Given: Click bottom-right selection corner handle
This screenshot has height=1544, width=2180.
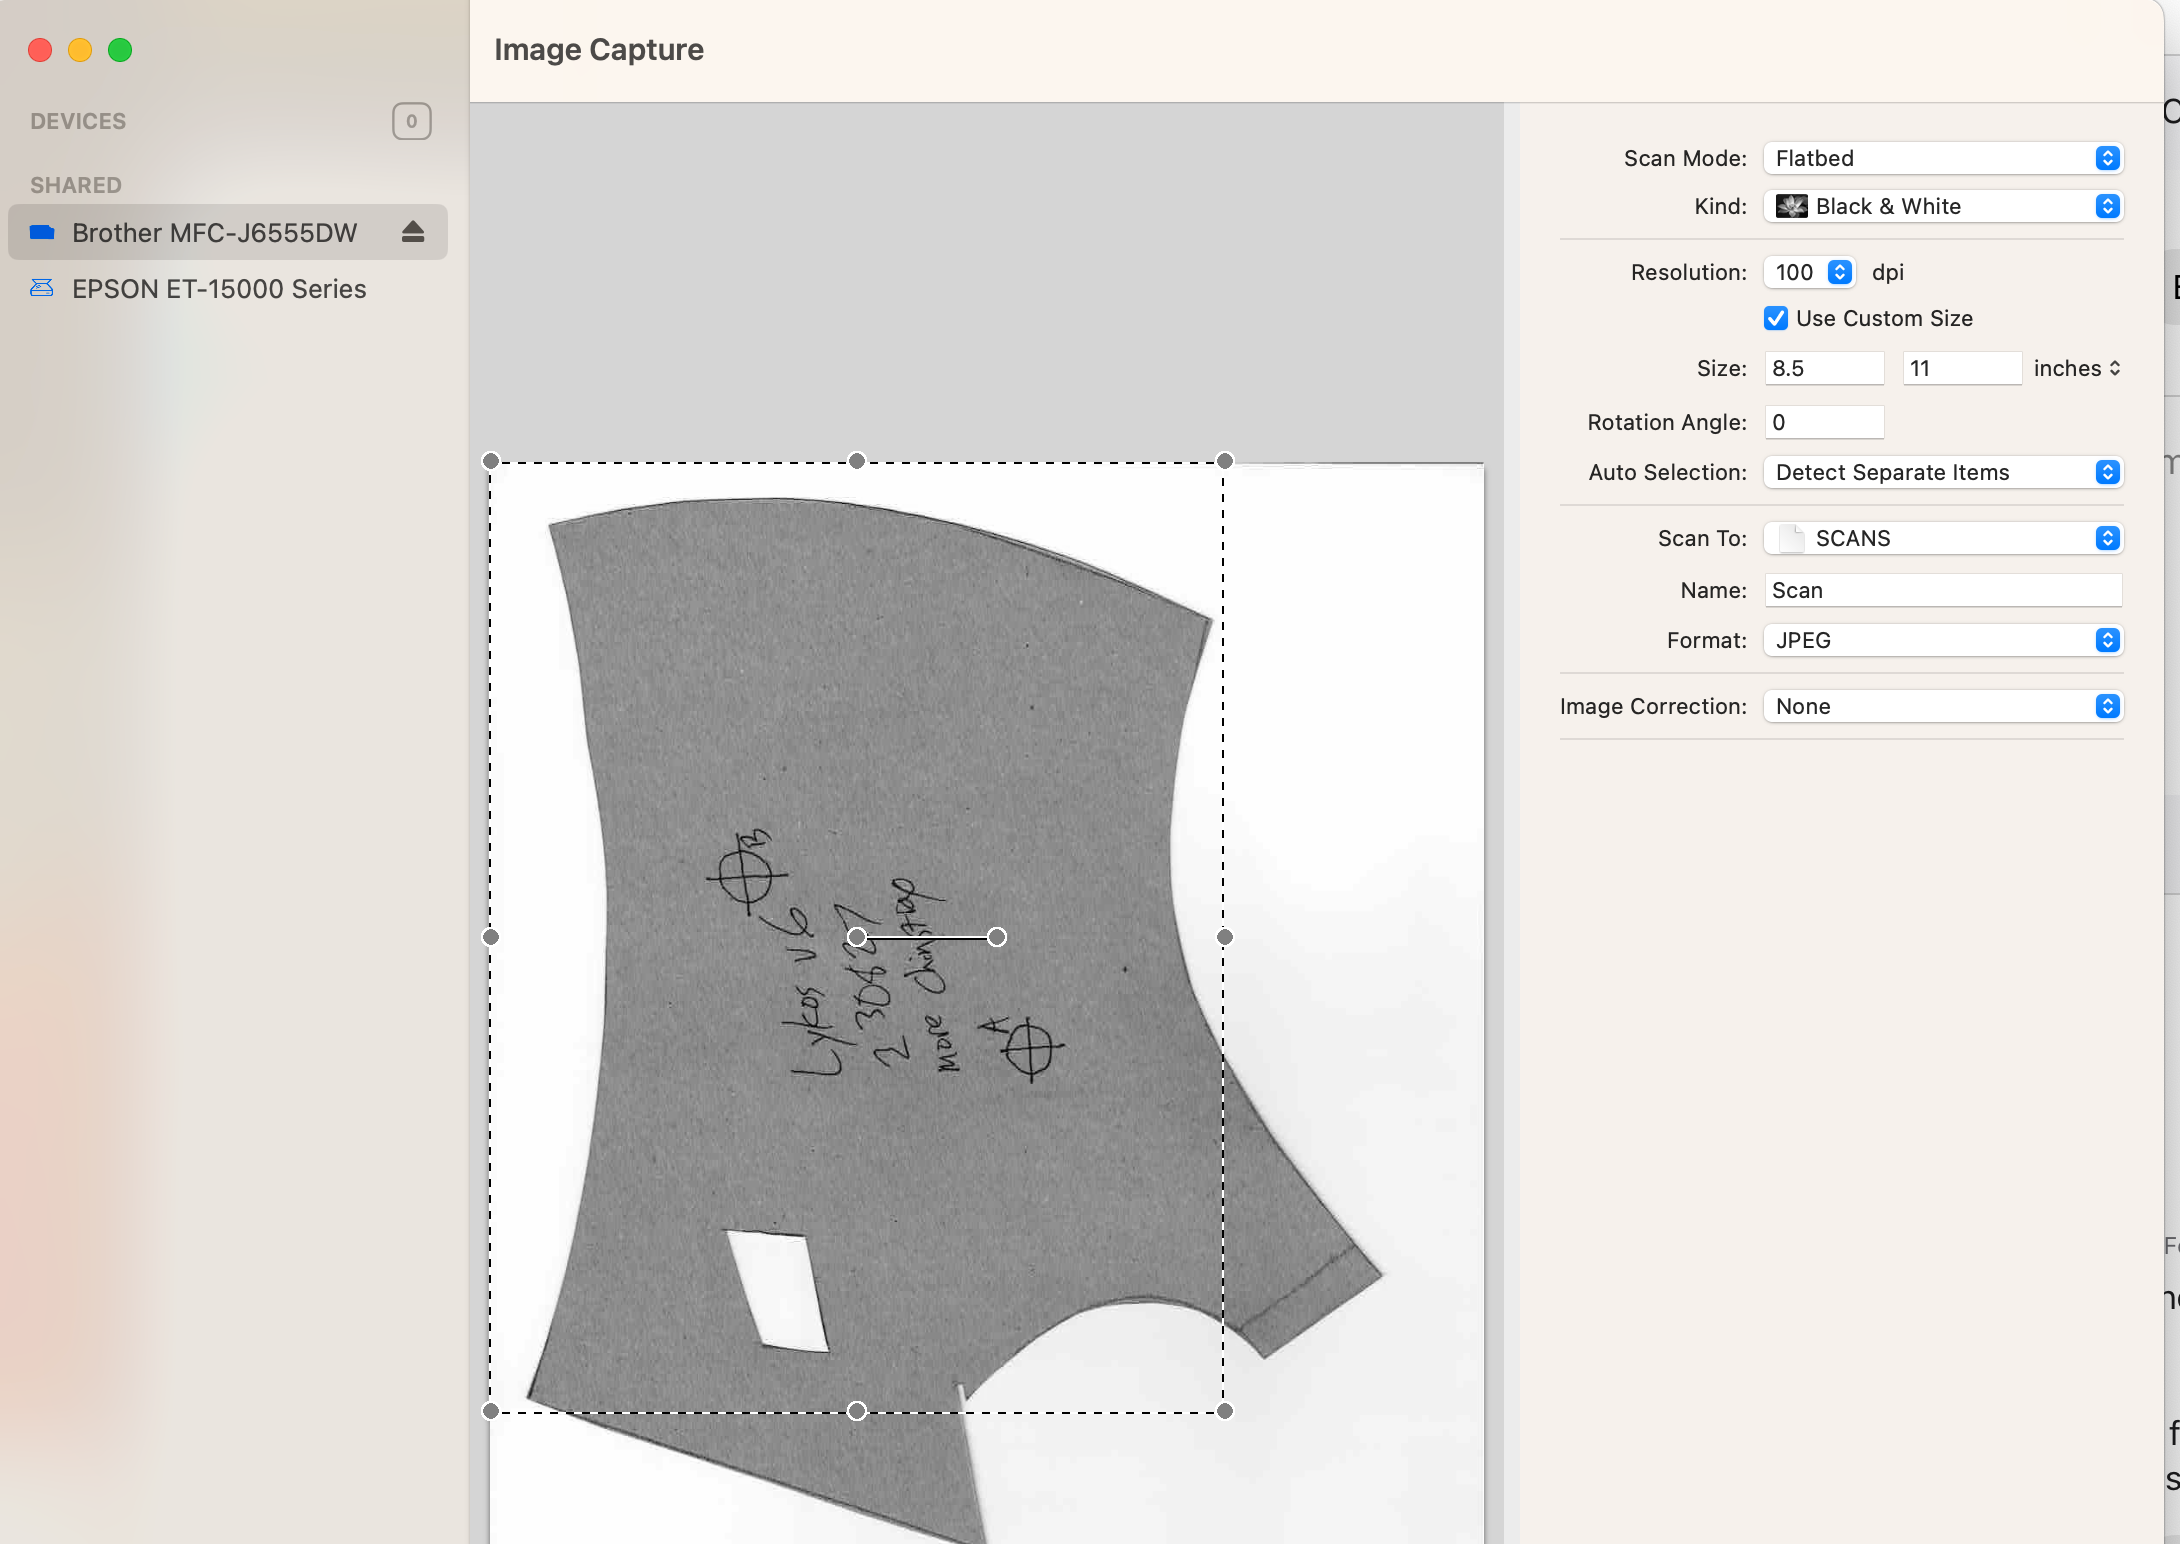Looking at the screenshot, I should [1225, 1411].
